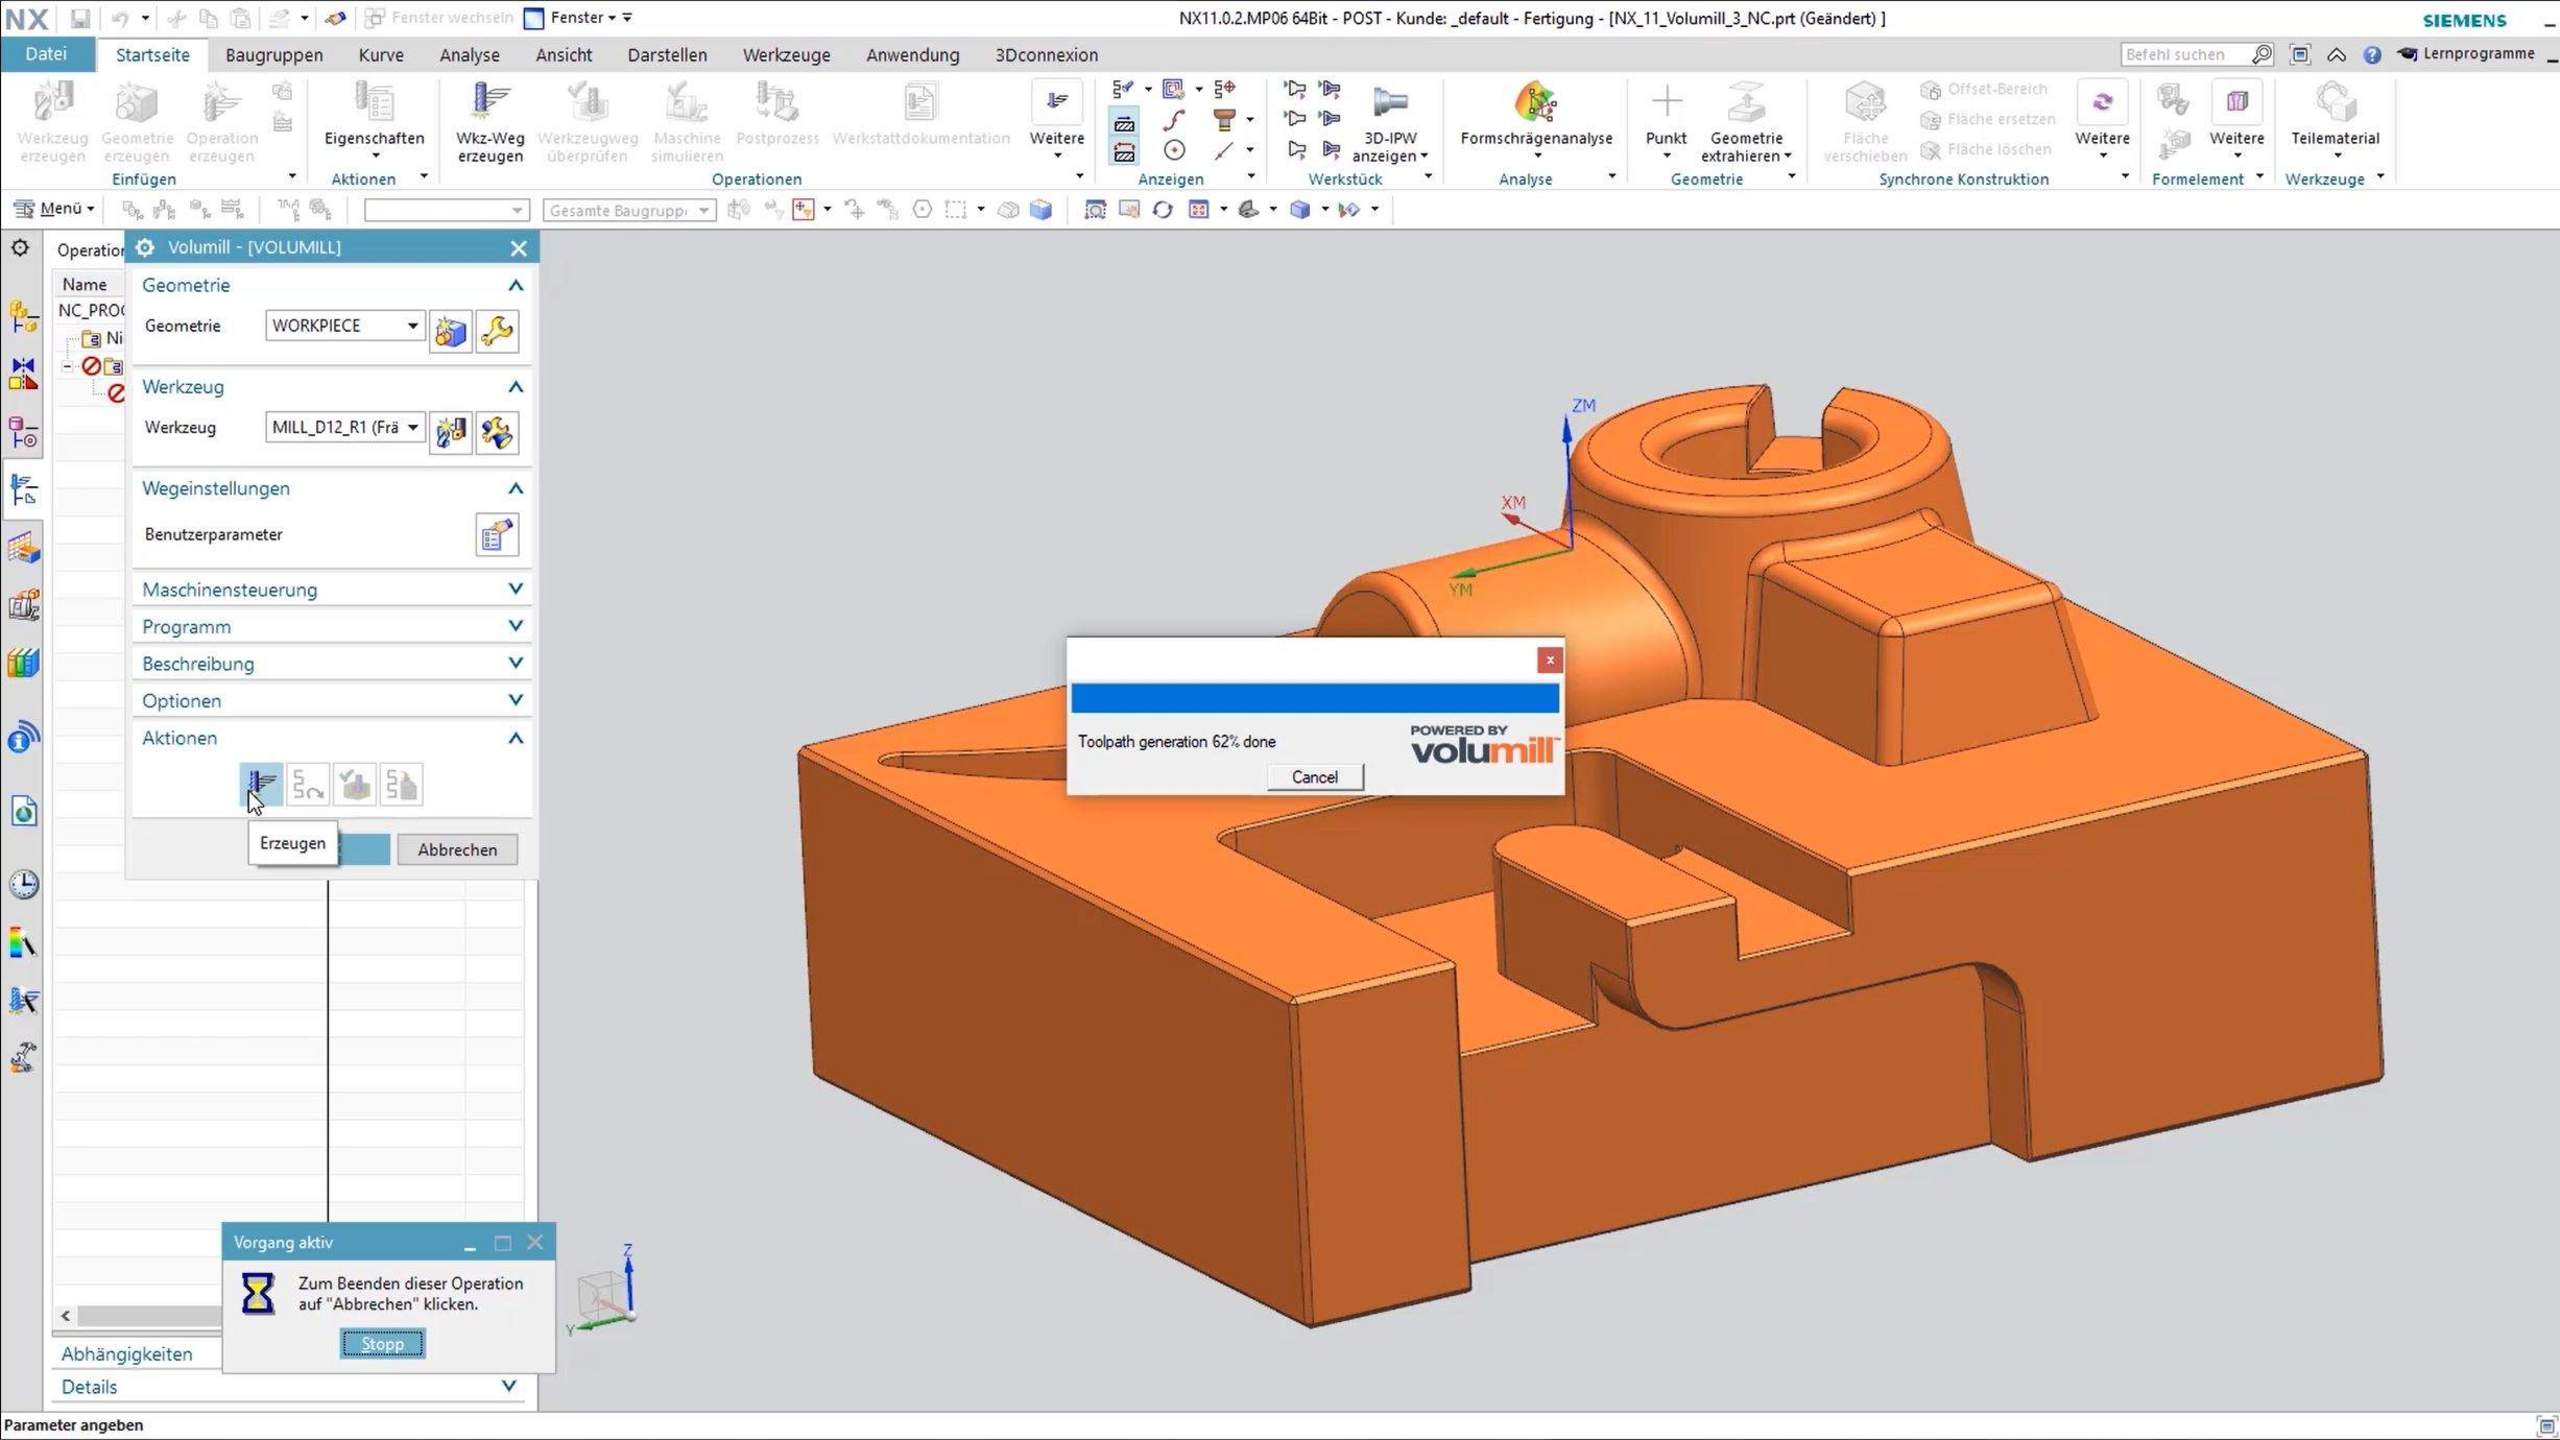Cancel the Volumill toolpath generation

[x=1314, y=777]
